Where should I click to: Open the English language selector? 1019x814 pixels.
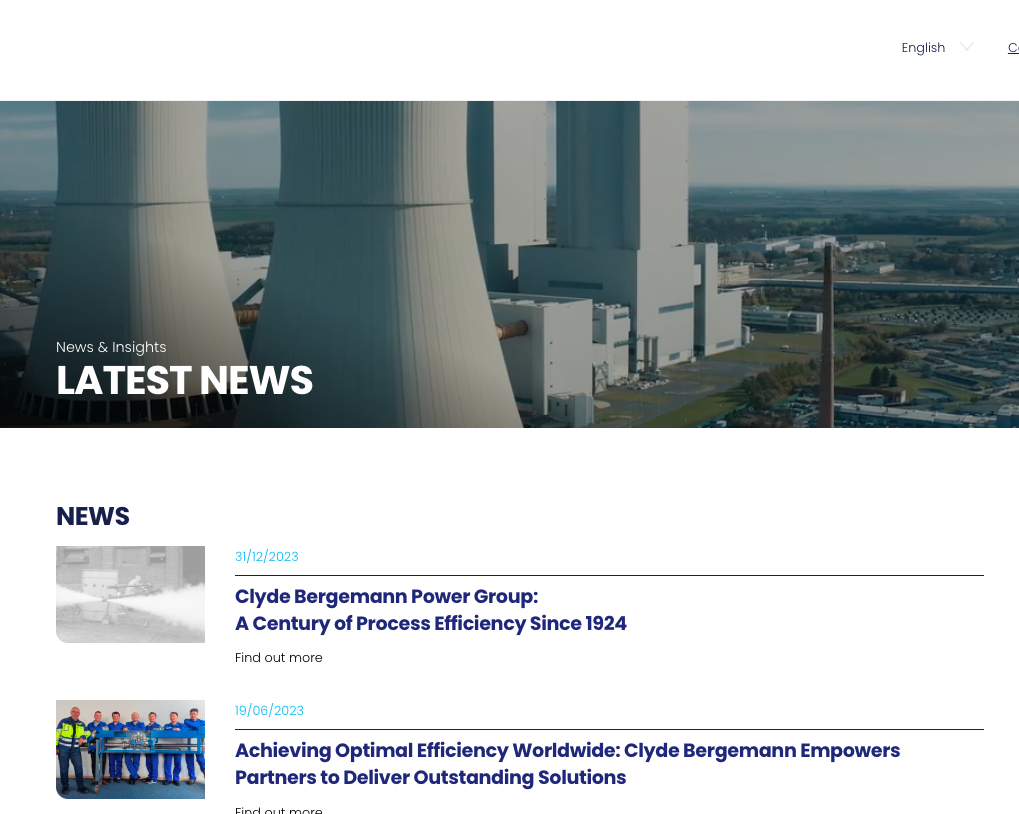click(x=923, y=48)
